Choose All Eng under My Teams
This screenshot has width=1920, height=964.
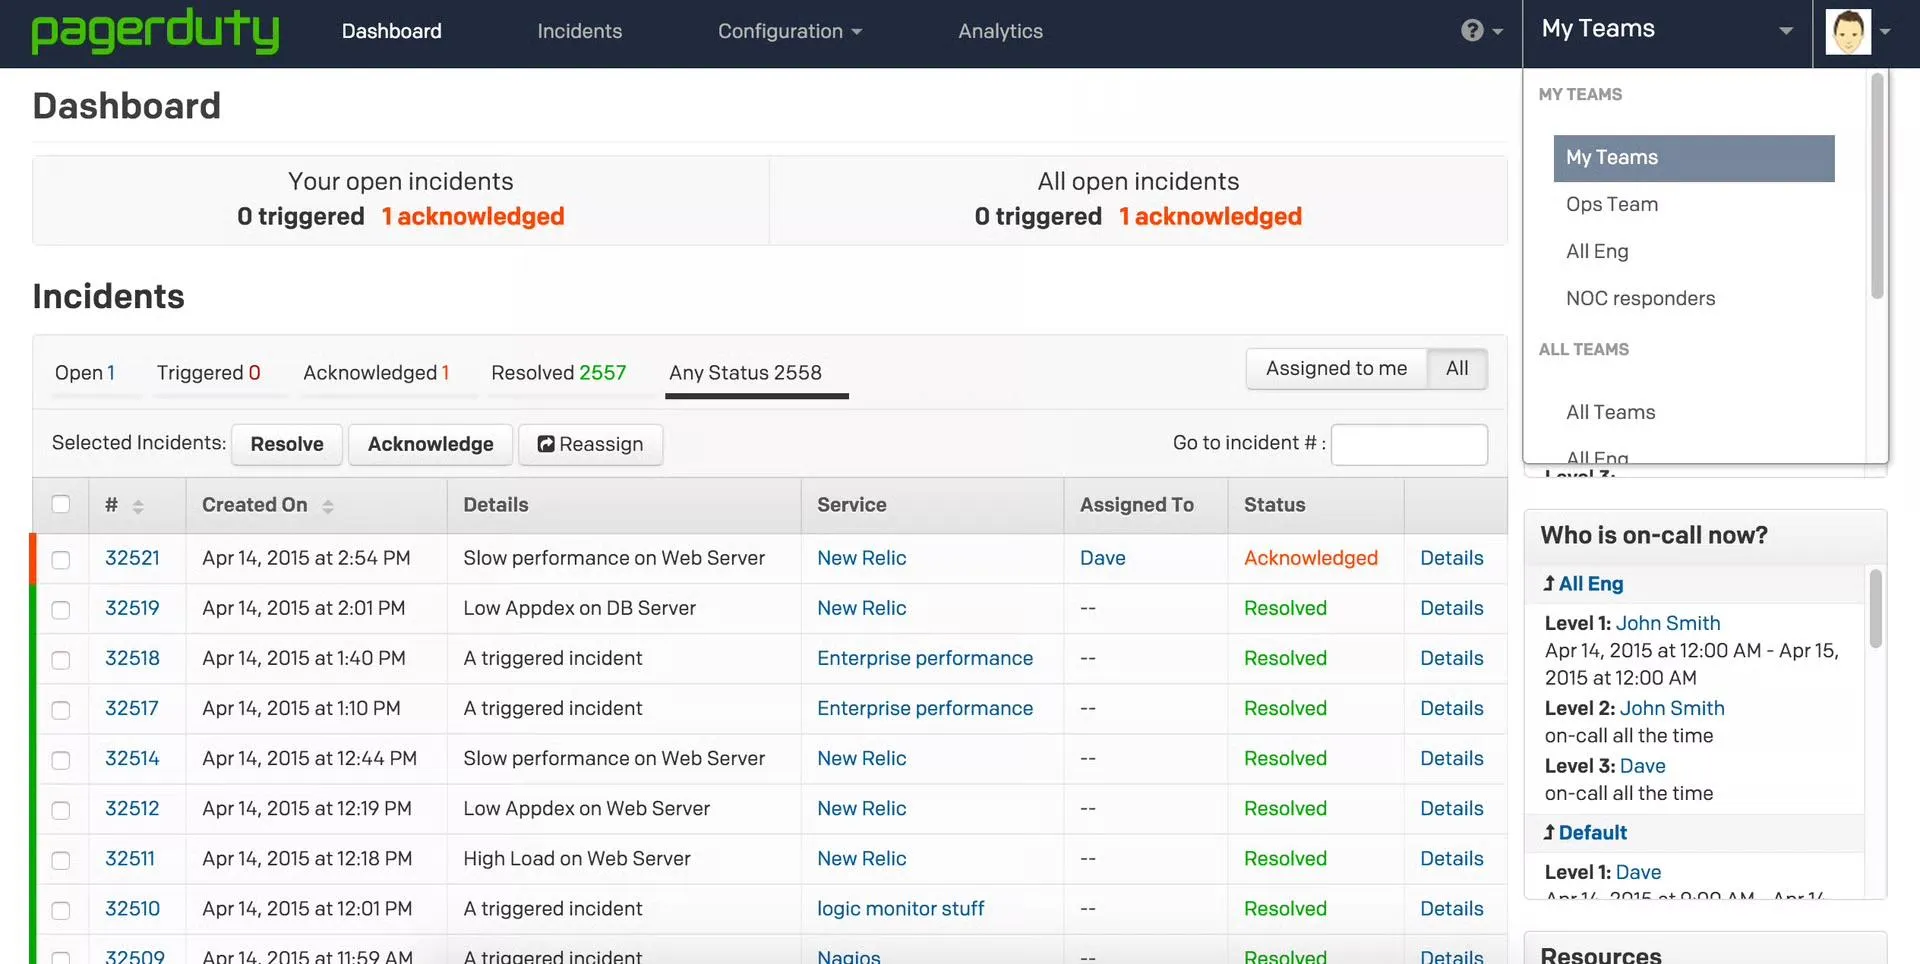pos(1597,251)
